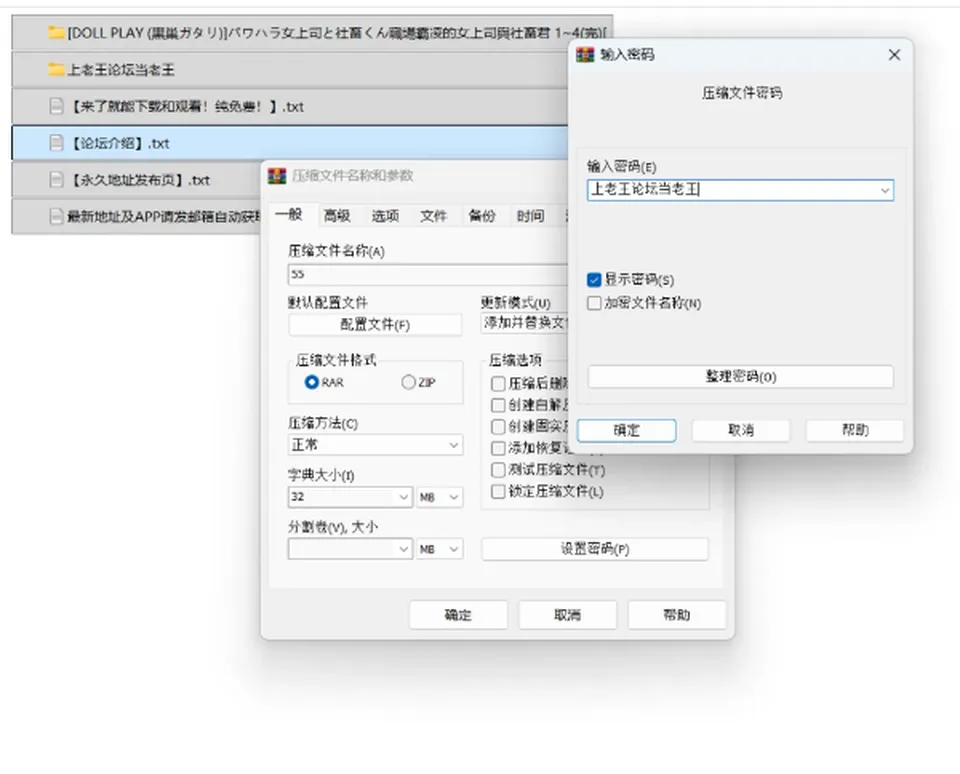Click 取消 in the 压缩文件名称和参数 dialog

(x=568, y=615)
